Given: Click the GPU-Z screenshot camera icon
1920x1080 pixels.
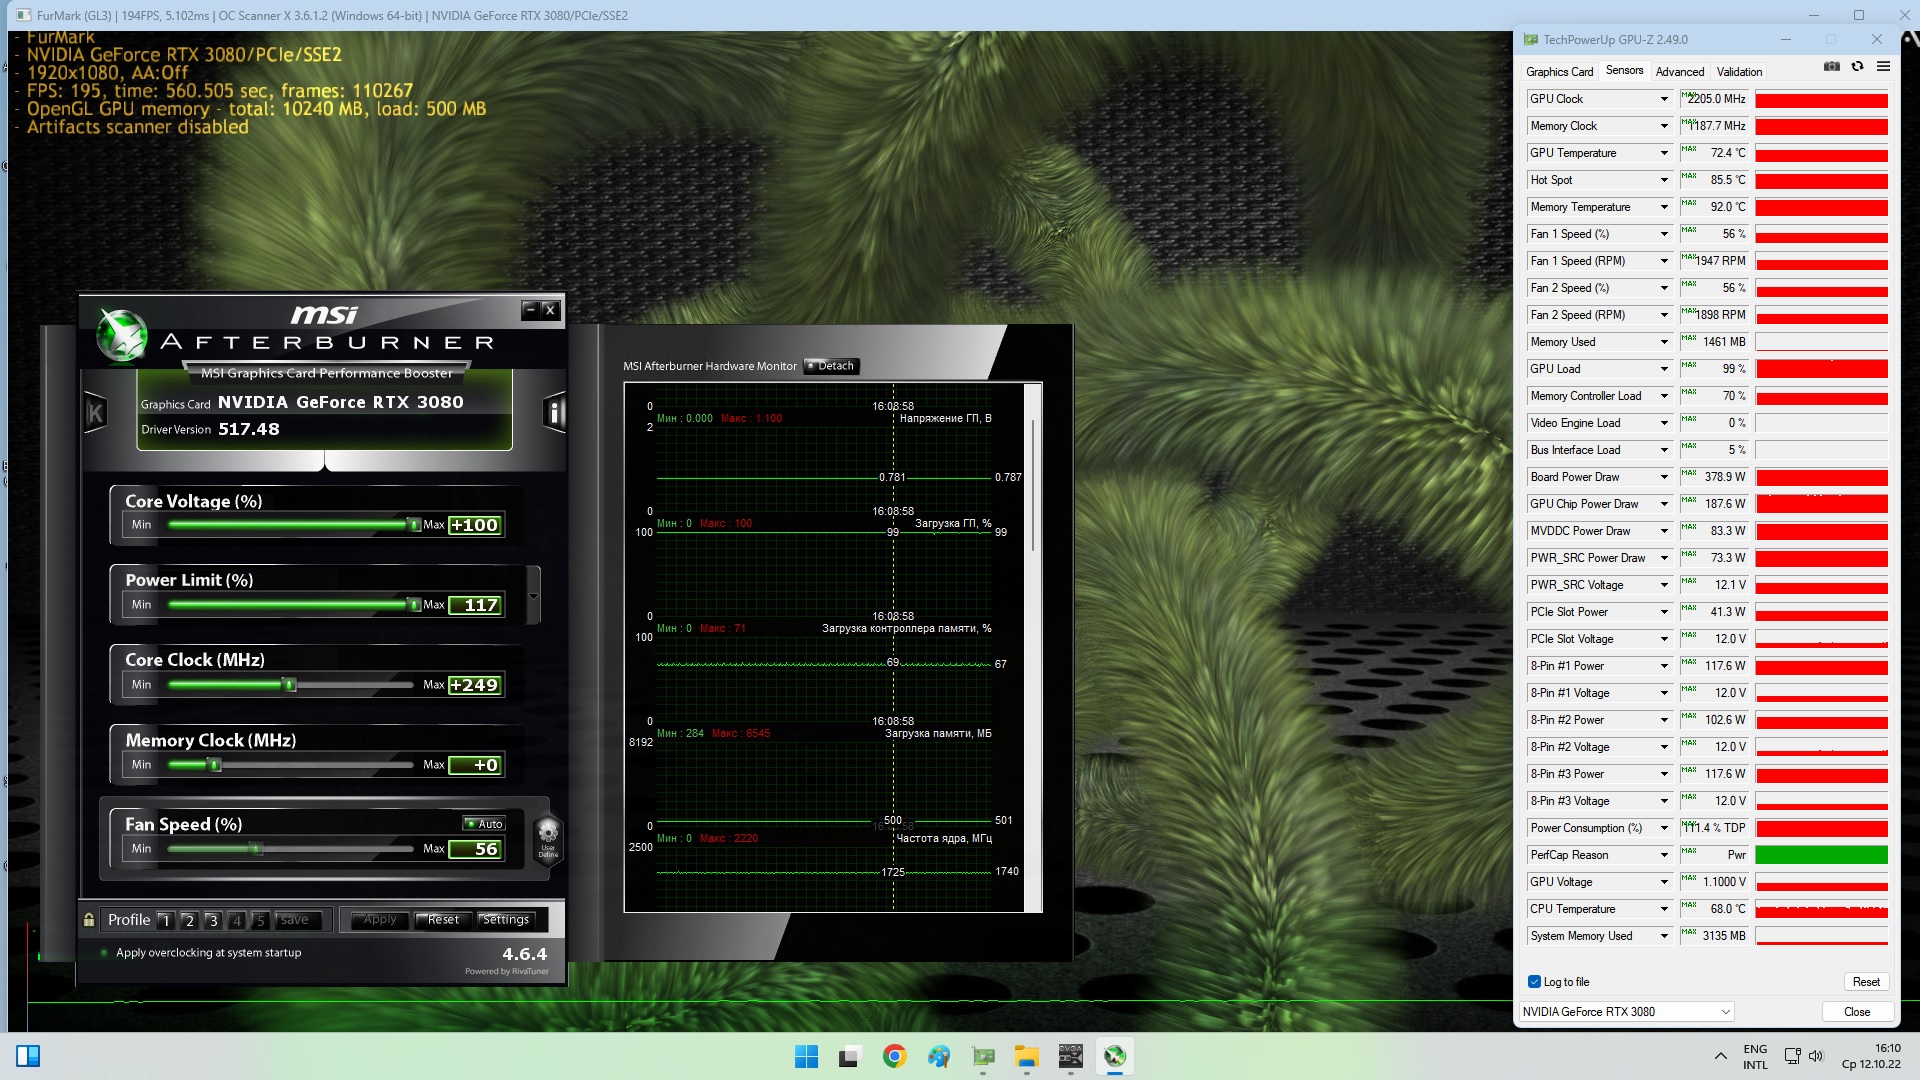Looking at the screenshot, I should (1831, 67).
